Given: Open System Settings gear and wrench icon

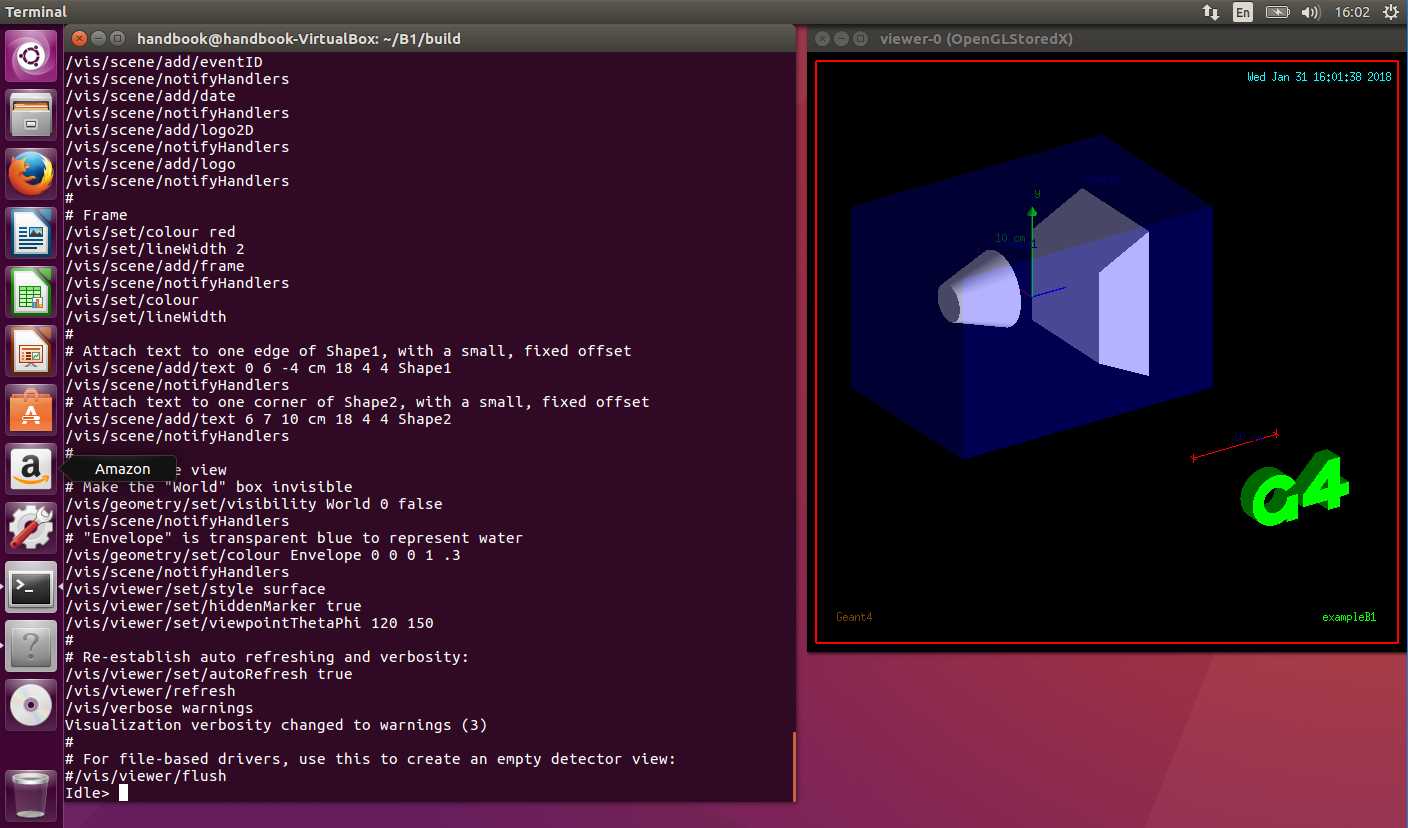Looking at the screenshot, I should click(31, 528).
